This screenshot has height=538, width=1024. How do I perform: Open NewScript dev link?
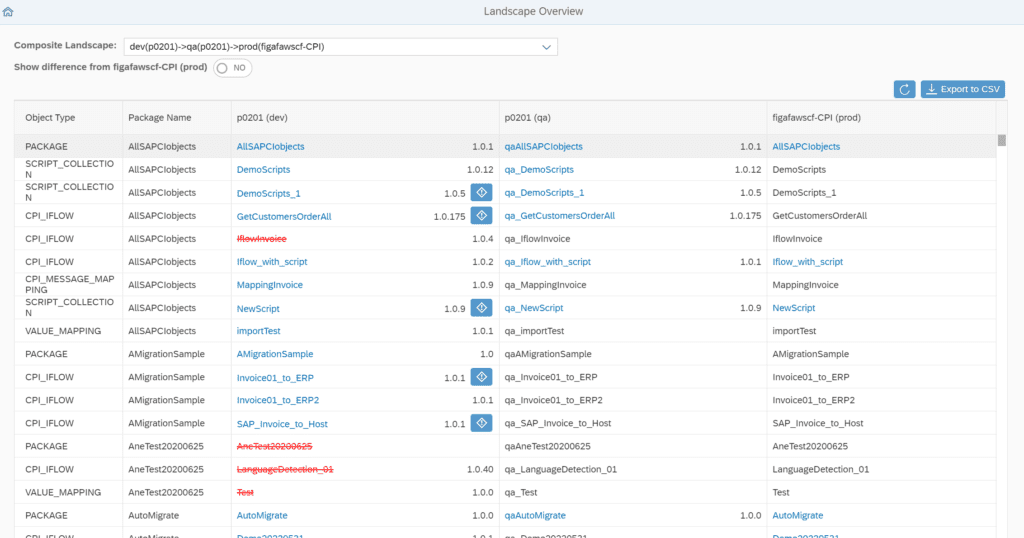(258, 308)
